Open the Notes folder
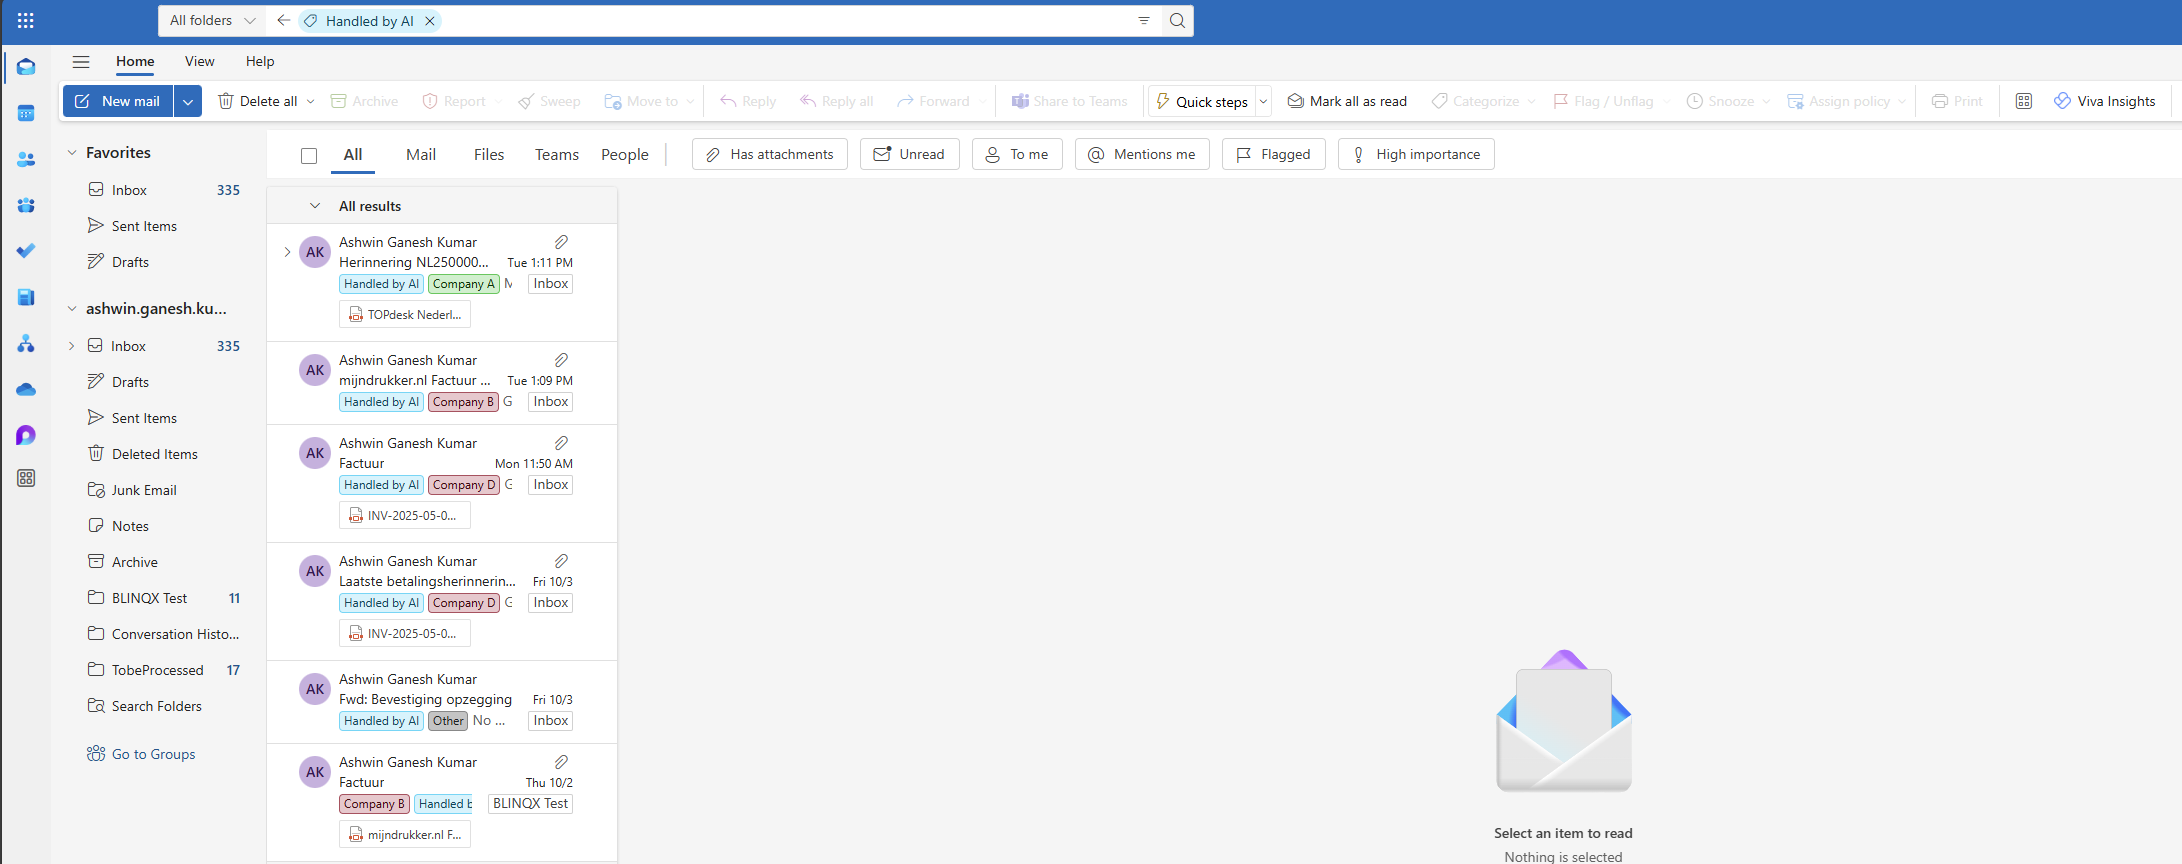This screenshot has width=2182, height=864. pos(156,526)
